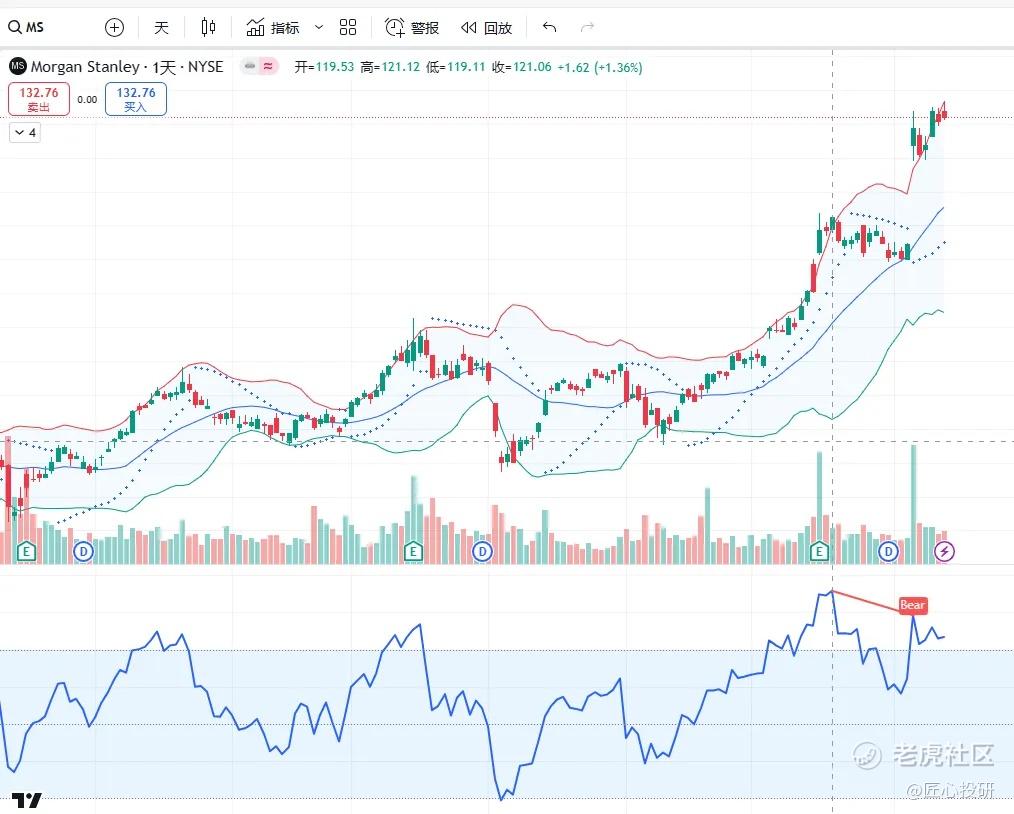Click the redo arrow icon
This screenshot has height=814, width=1014.
[587, 27]
